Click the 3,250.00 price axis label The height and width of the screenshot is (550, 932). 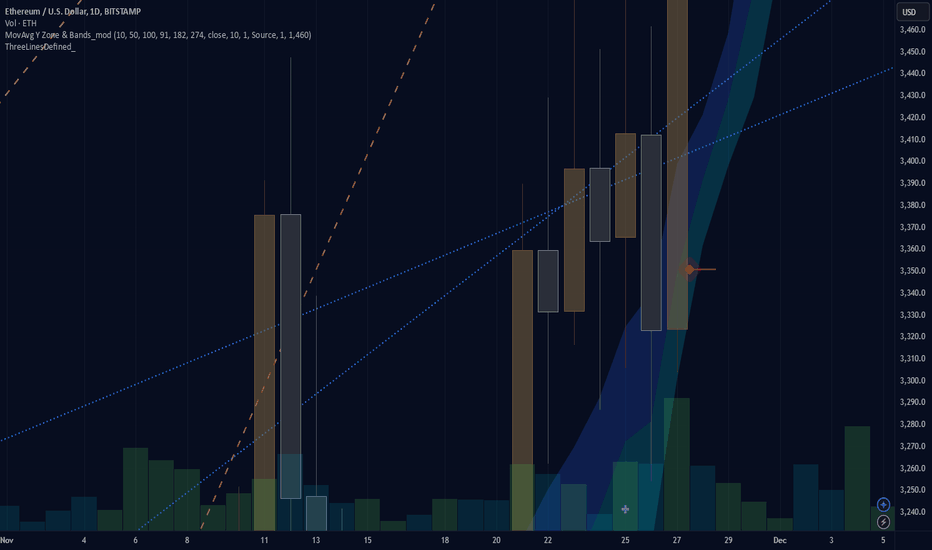(912, 490)
